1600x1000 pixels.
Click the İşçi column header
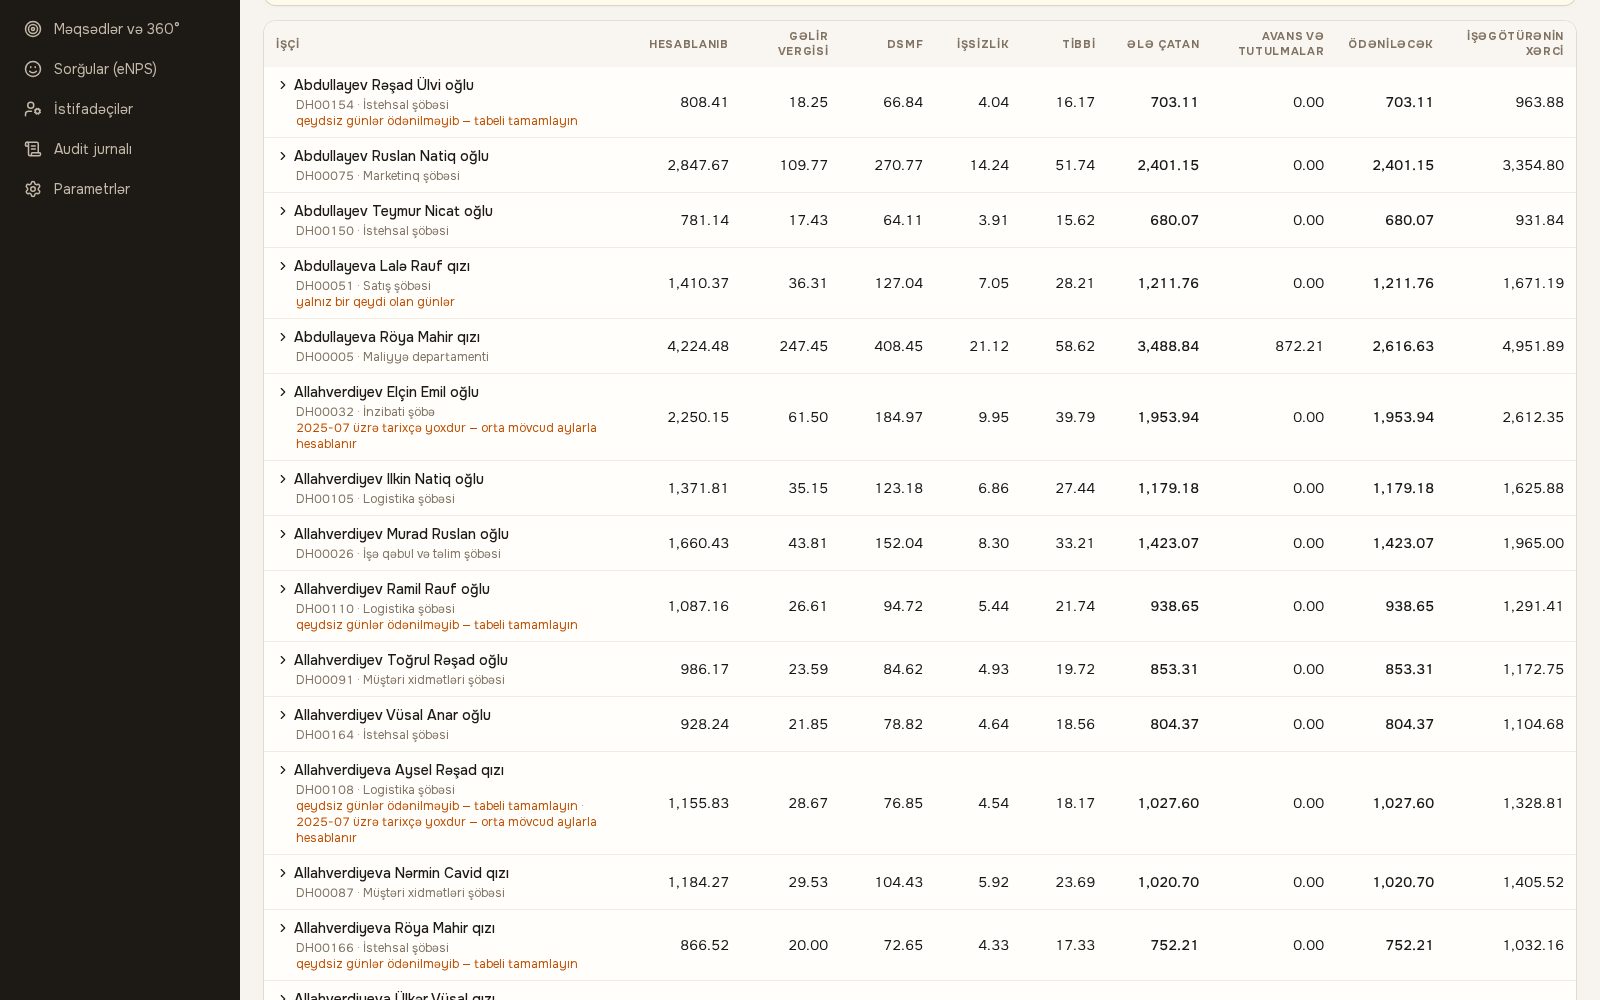[288, 44]
